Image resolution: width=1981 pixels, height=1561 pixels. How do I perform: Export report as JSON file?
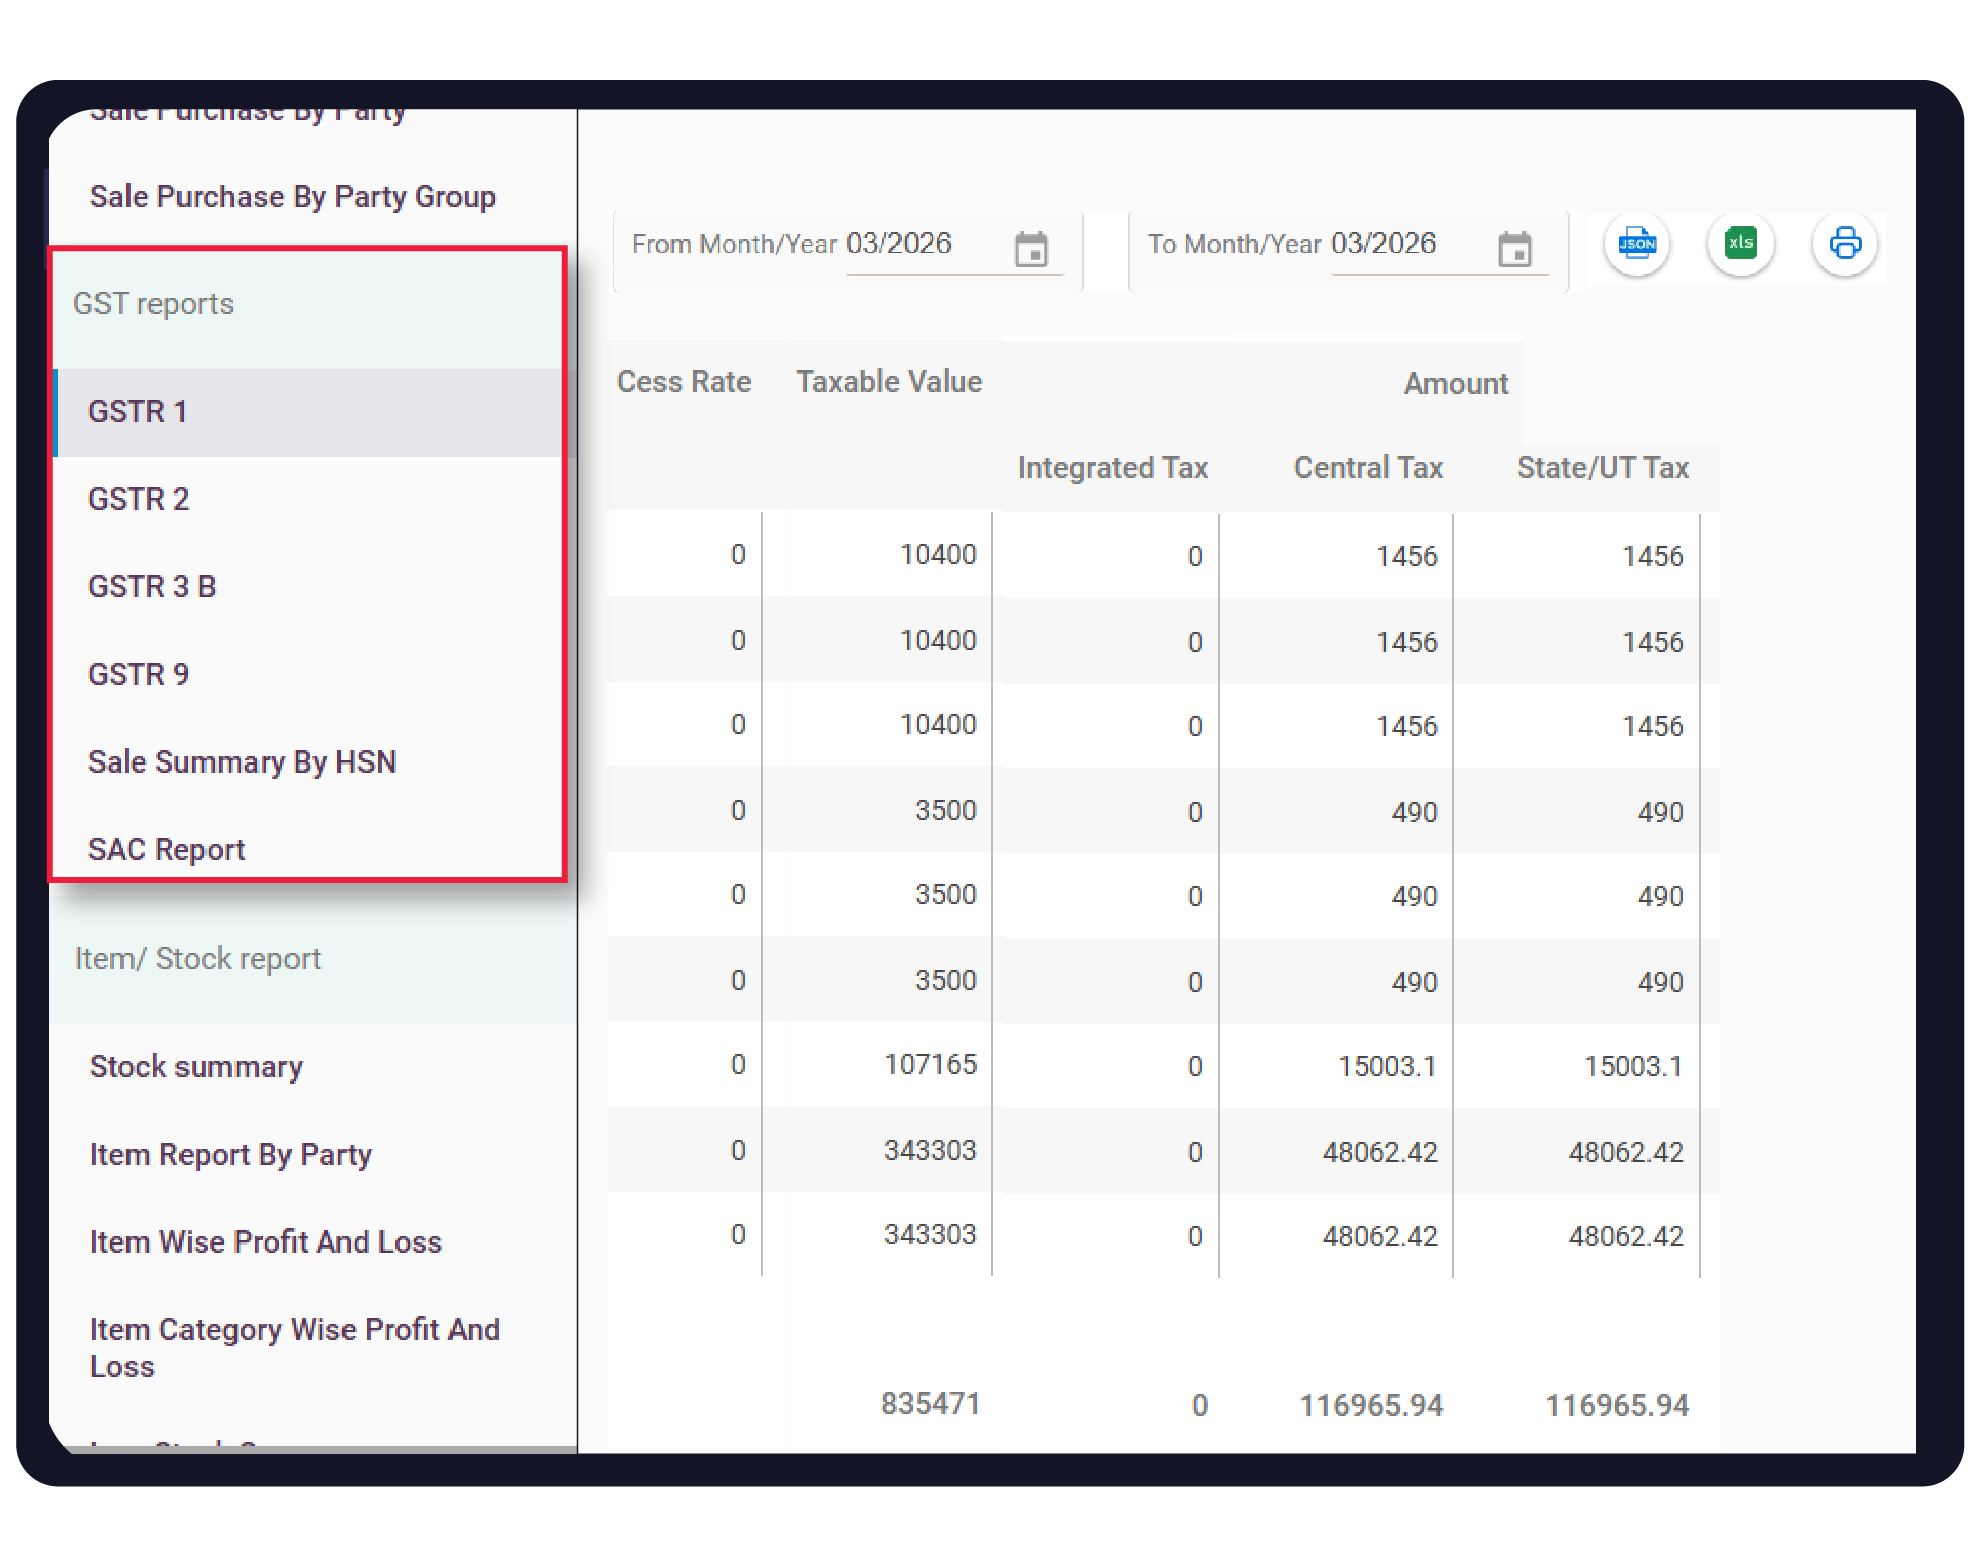coord(1636,244)
